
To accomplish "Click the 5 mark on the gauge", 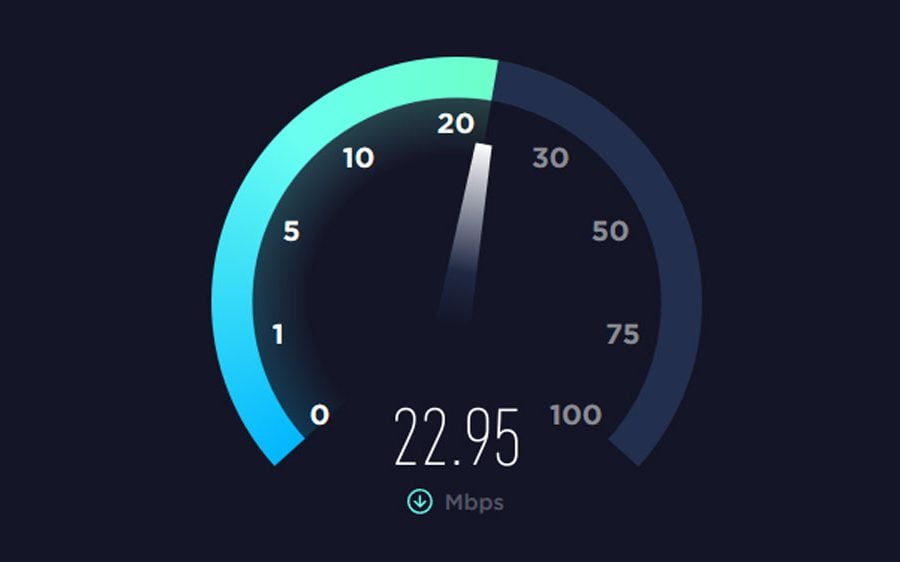I will click(x=291, y=231).
